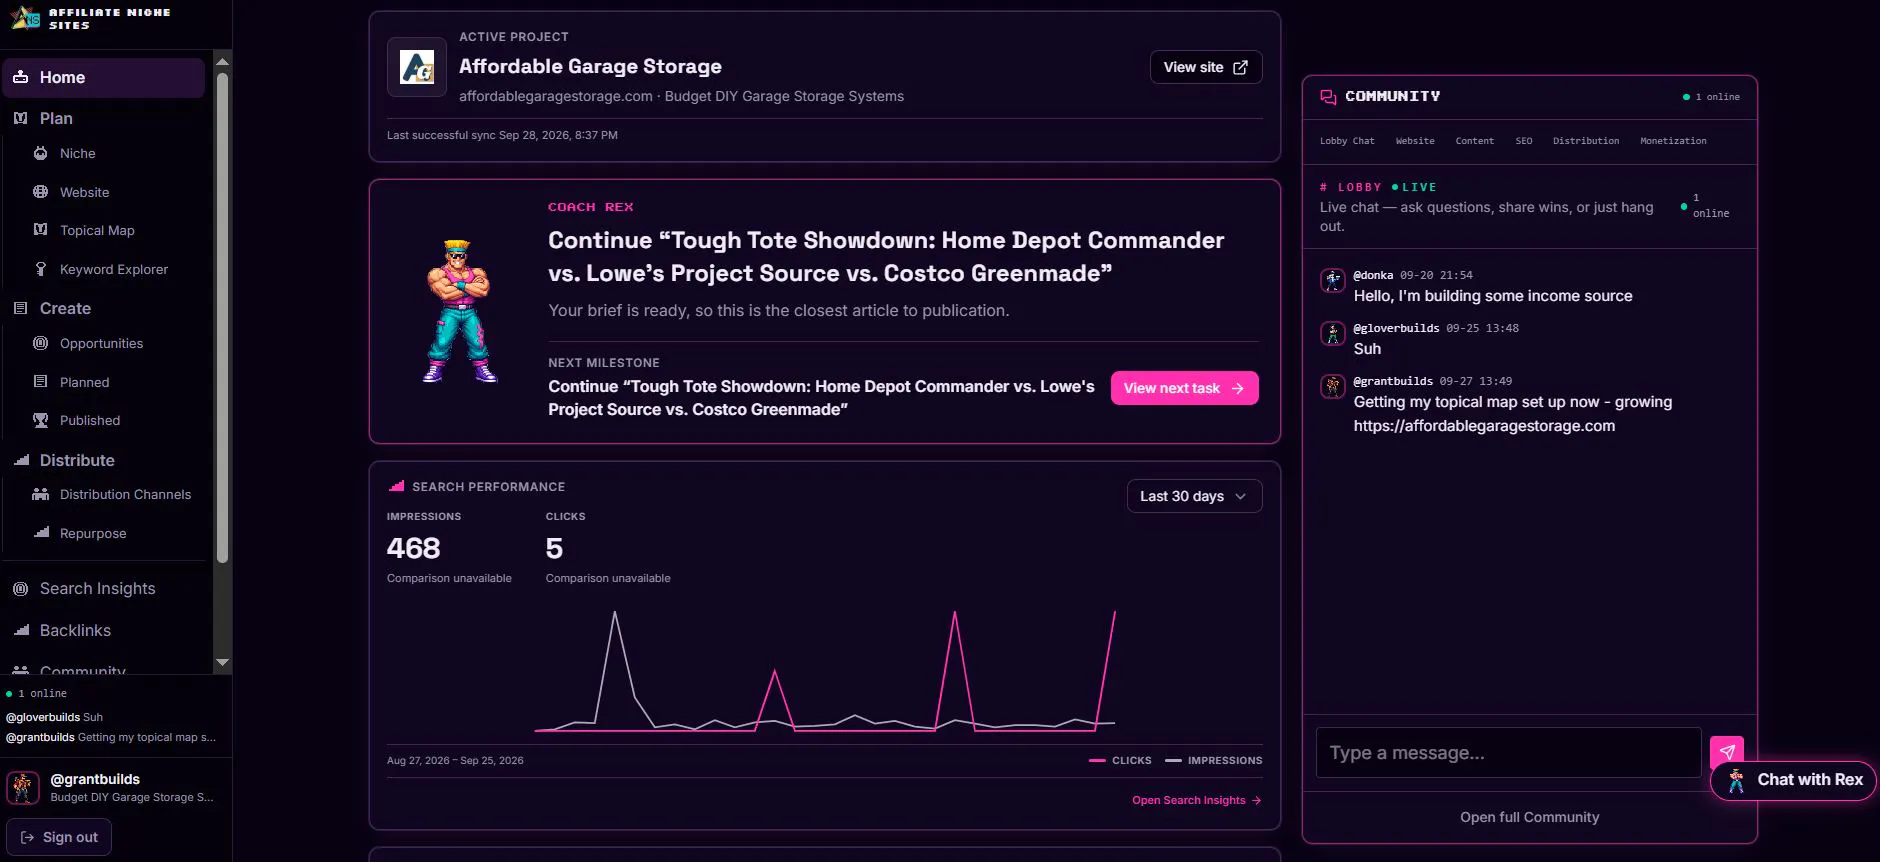
Task: Click the Coach Rex character image
Action: tap(459, 311)
